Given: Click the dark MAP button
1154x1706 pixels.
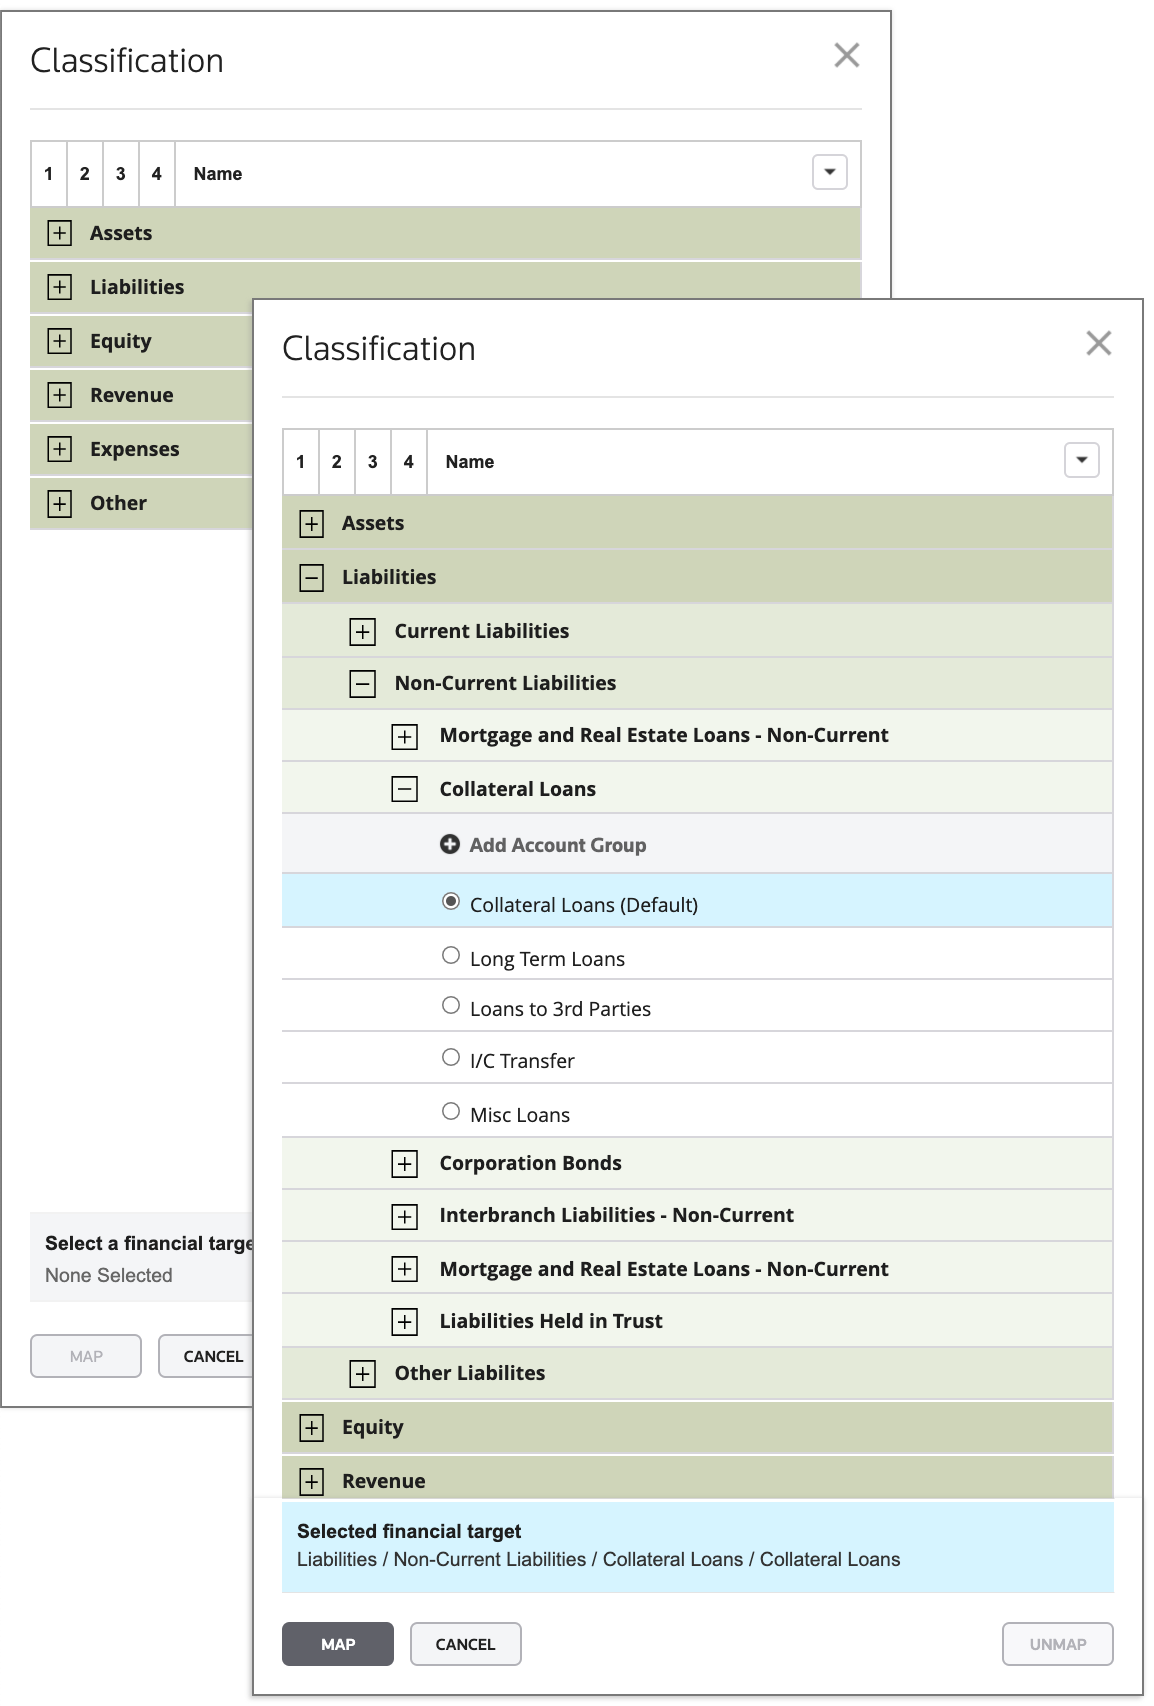Looking at the screenshot, I should point(338,1644).
